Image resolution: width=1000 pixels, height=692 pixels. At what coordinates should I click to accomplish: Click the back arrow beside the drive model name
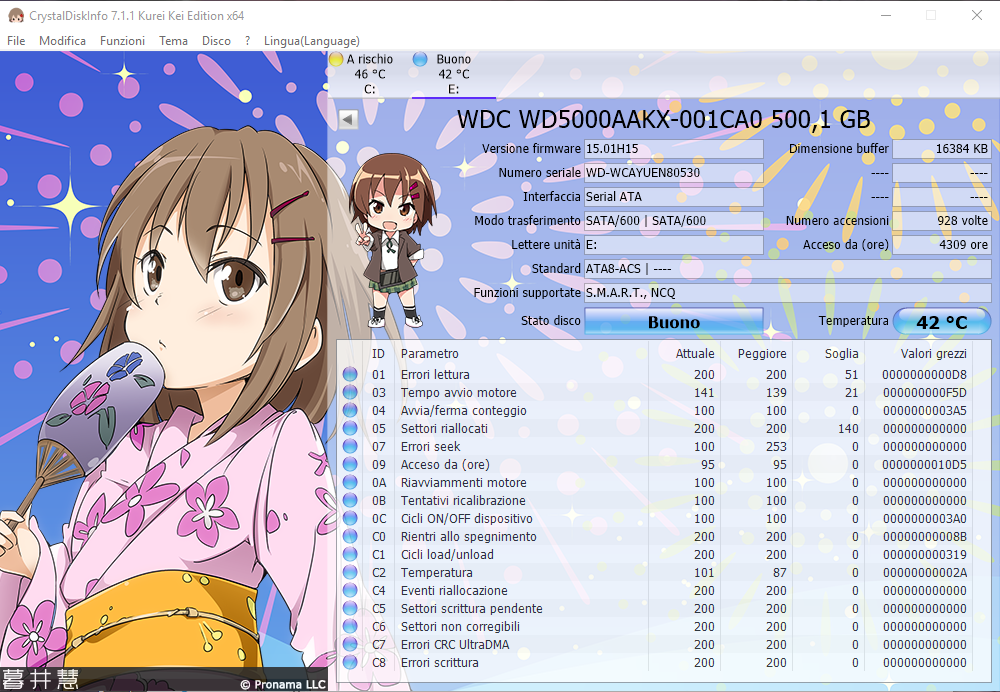346,119
